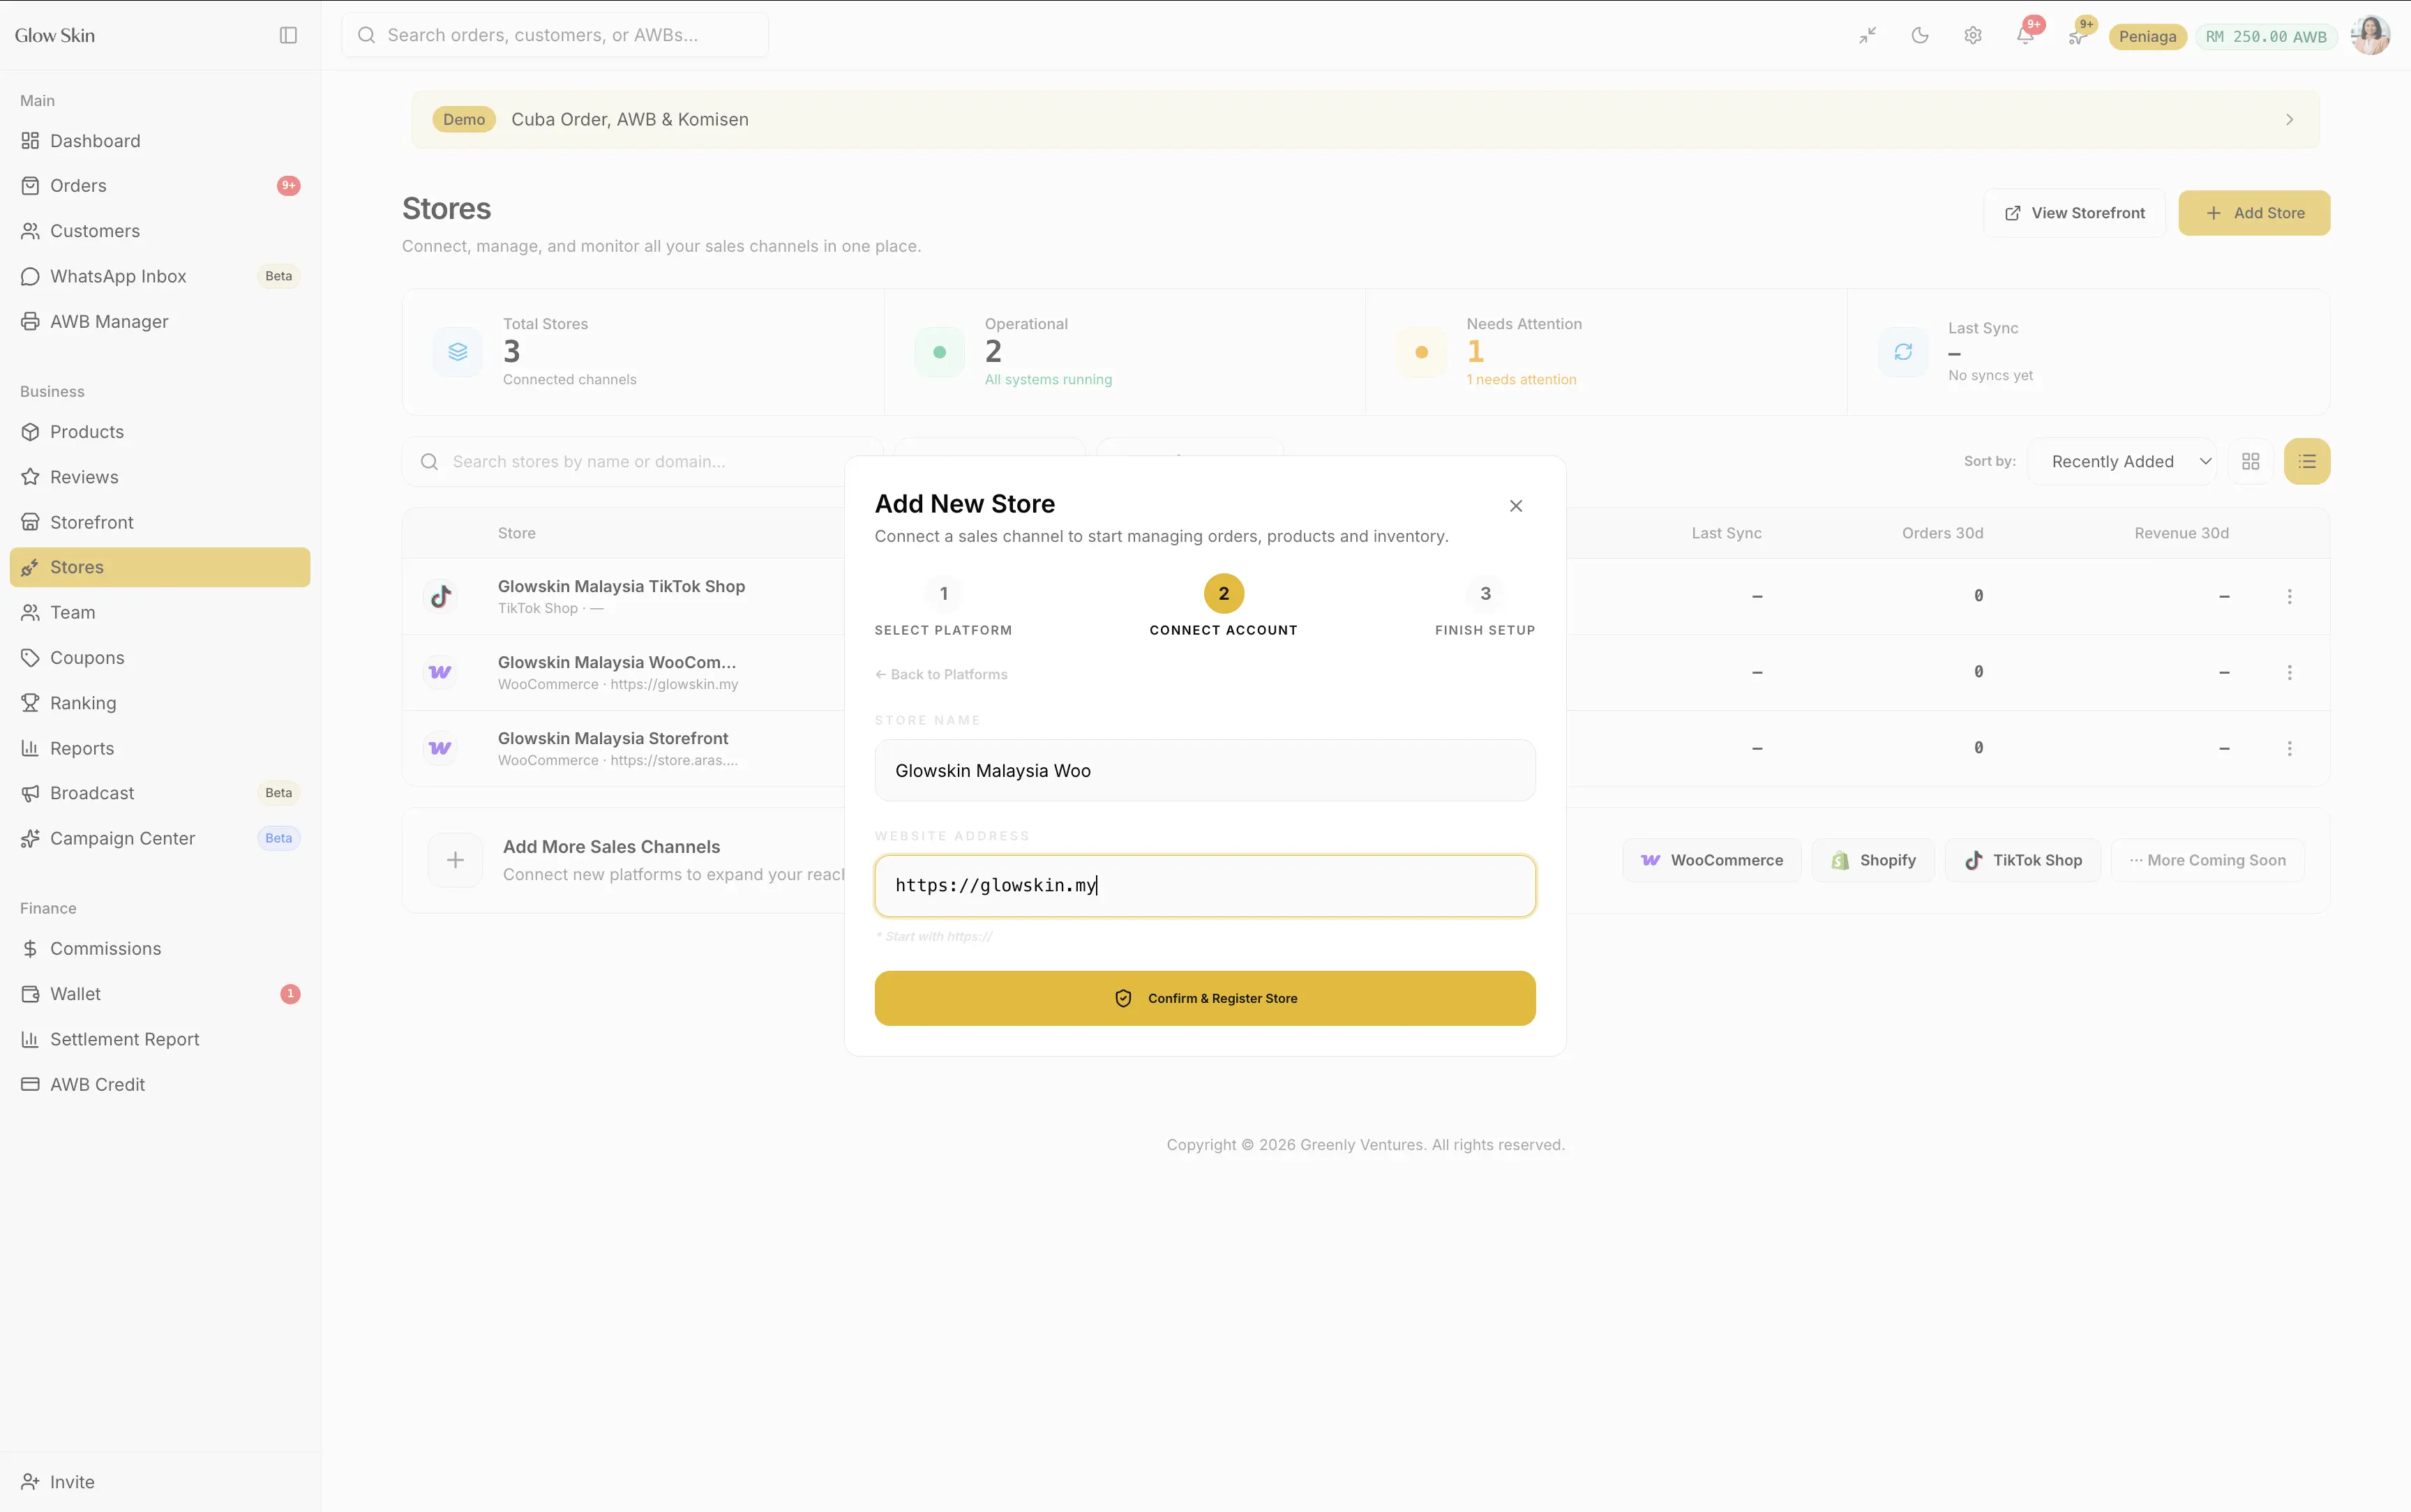Click the RM 250.00 AWB credit badge
This screenshot has height=1512, width=2411.
pos(2266,37)
